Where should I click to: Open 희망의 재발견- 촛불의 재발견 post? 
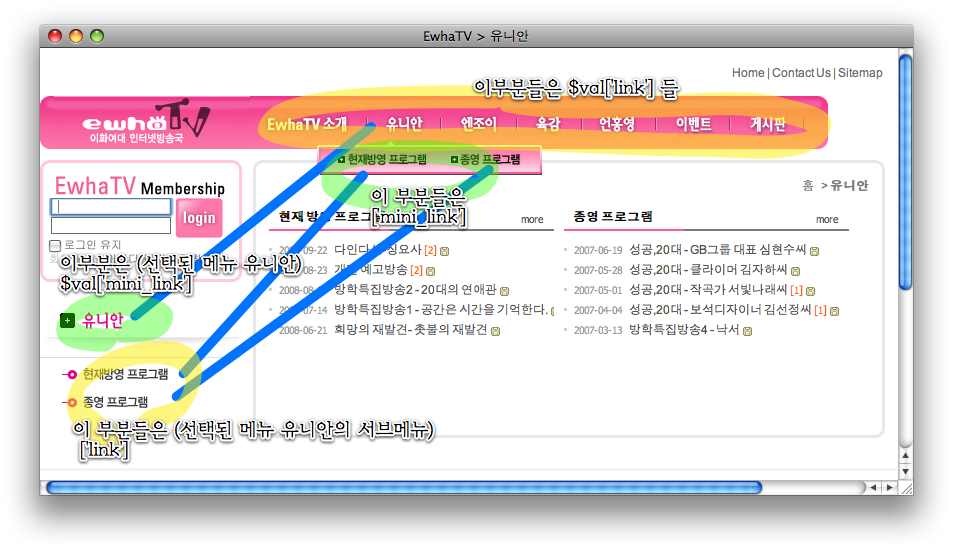[x=411, y=330]
